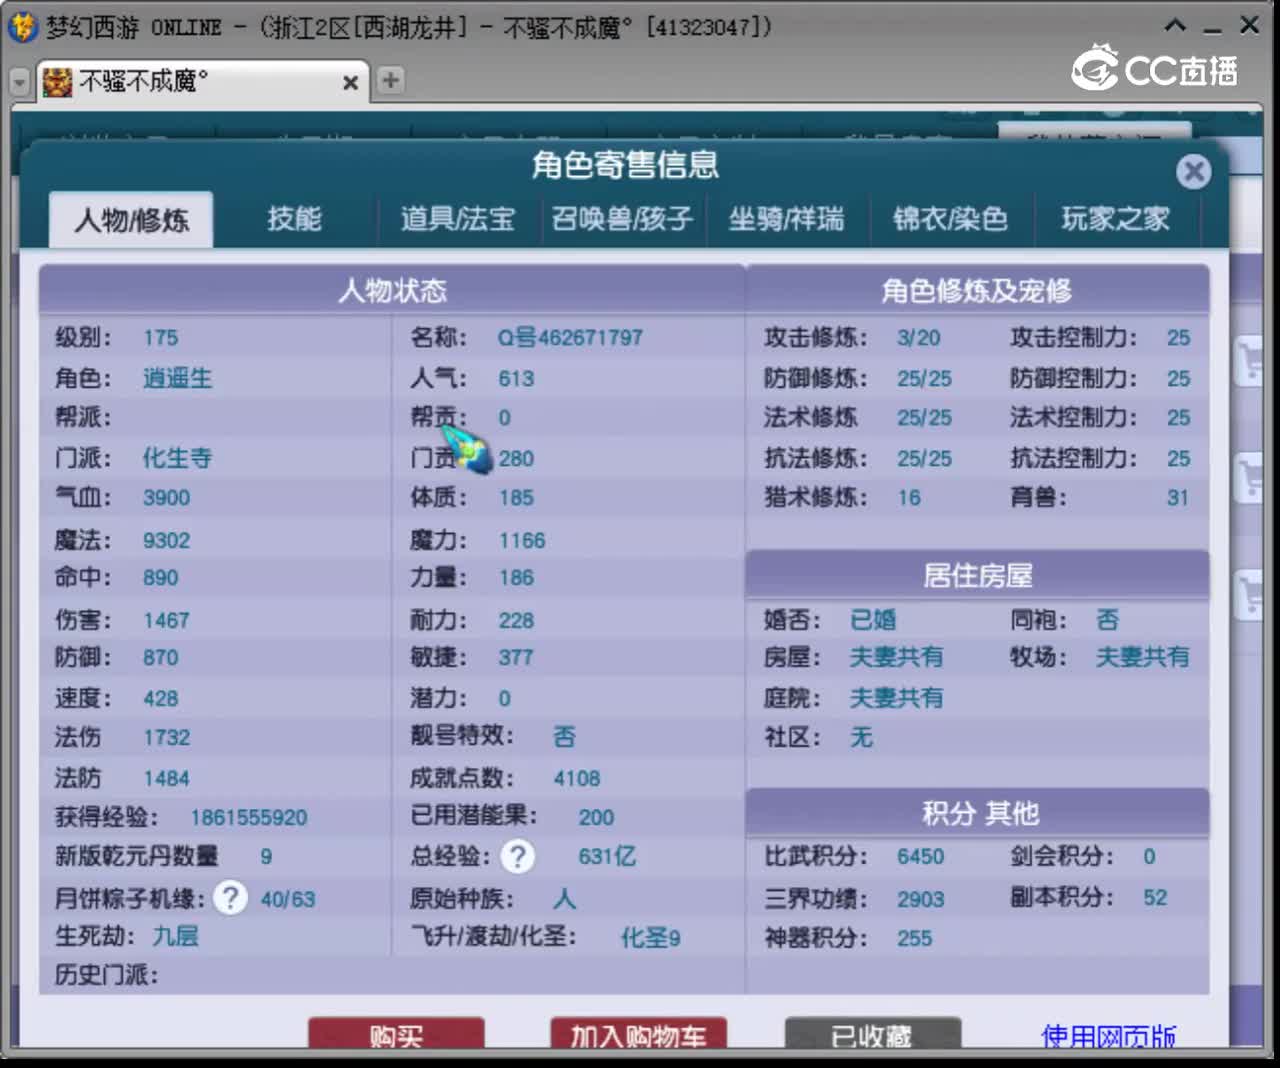Image resolution: width=1280 pixels, height=1068 pixels.
Task: Click the red 购买 button
Action: click(396, 1035)
